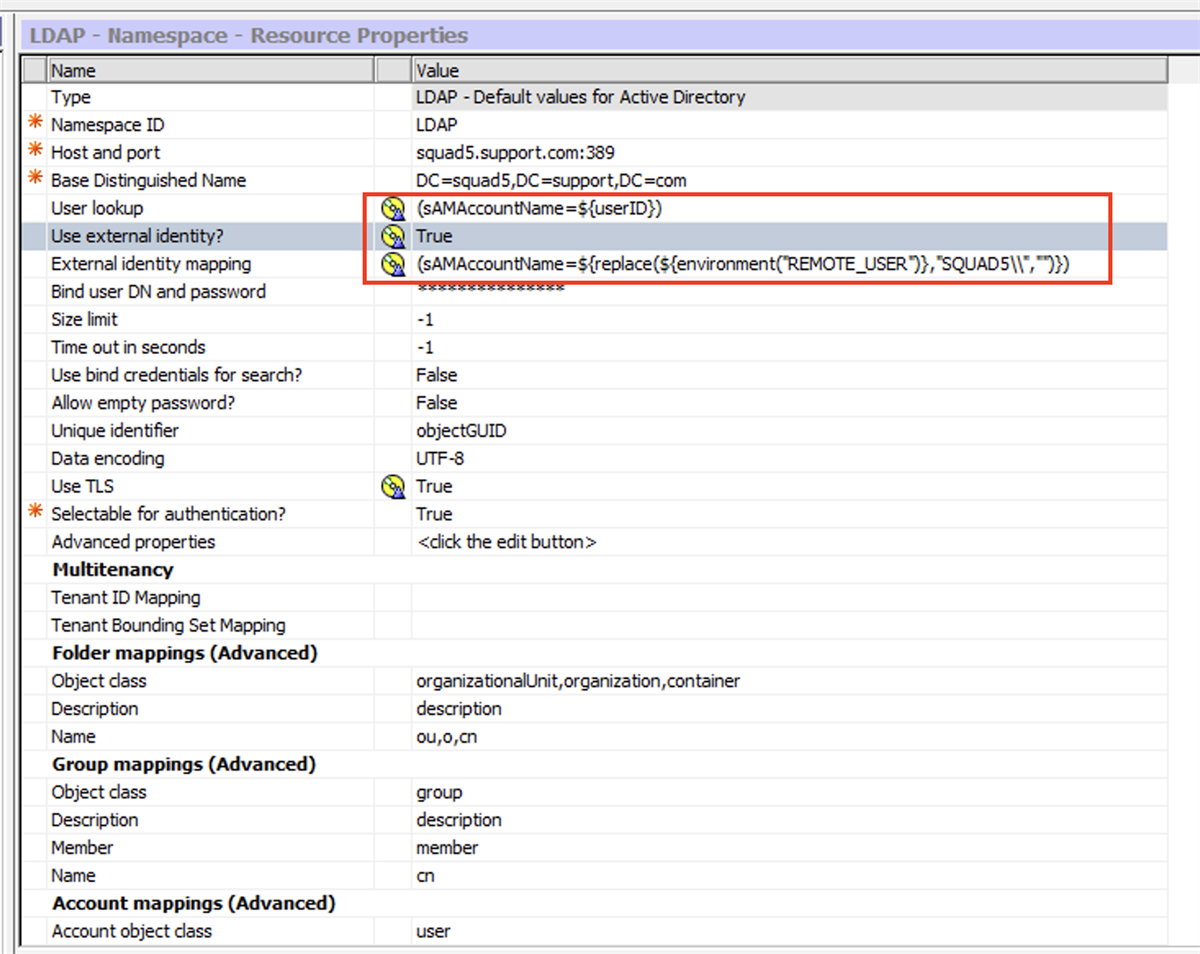Image resolution: width=1200 pixels, height=954 pixels.
Task: Edit the Size limit value
Action: point(425,320)
